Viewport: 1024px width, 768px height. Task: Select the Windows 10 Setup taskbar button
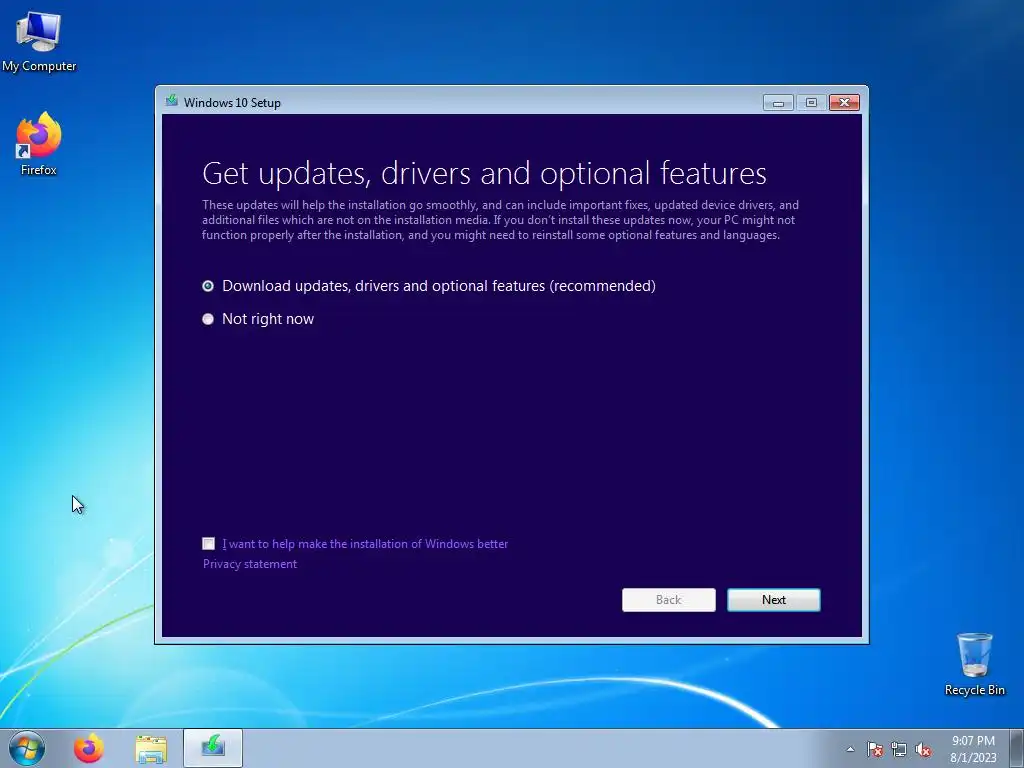tap(213, 748)
